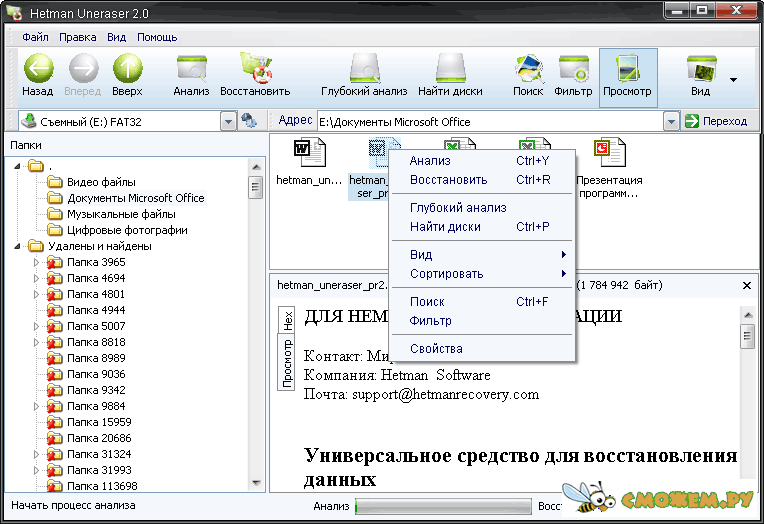Open the Вид menu in the menu bar
This screenshot has width=764, height=524.
click(x=116, y=37)
